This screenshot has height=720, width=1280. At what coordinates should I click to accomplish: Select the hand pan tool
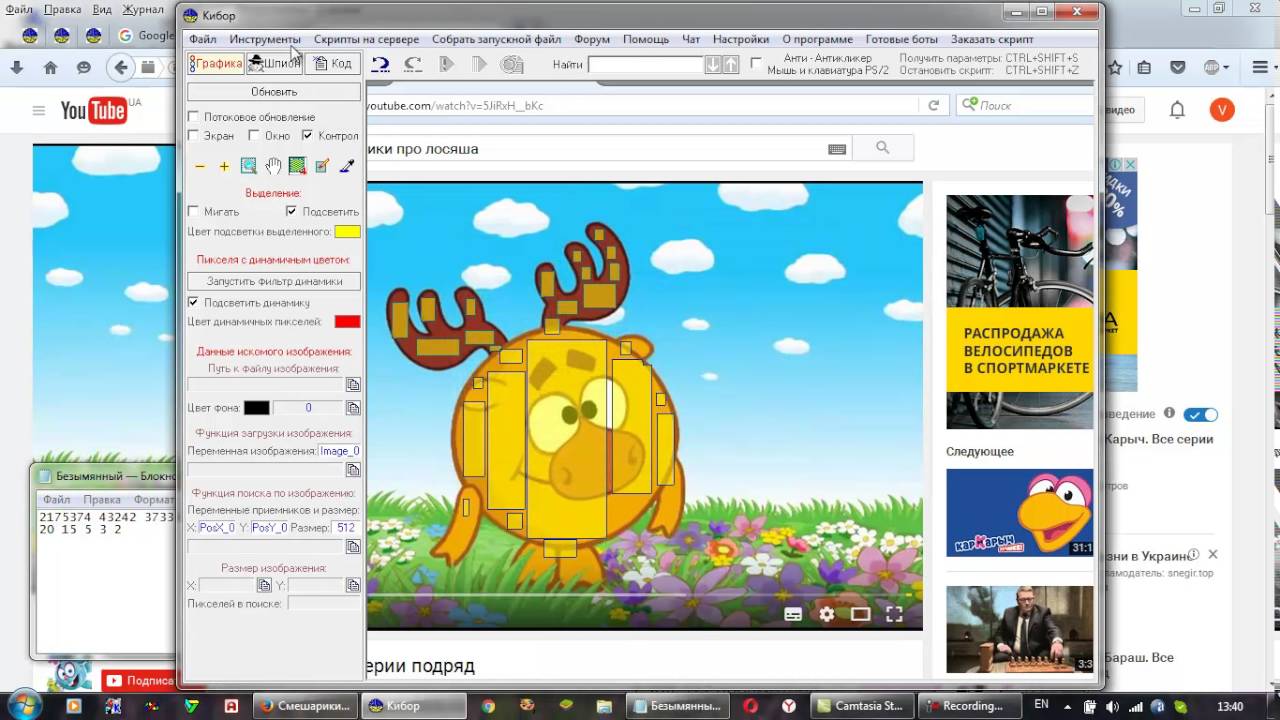273,166
